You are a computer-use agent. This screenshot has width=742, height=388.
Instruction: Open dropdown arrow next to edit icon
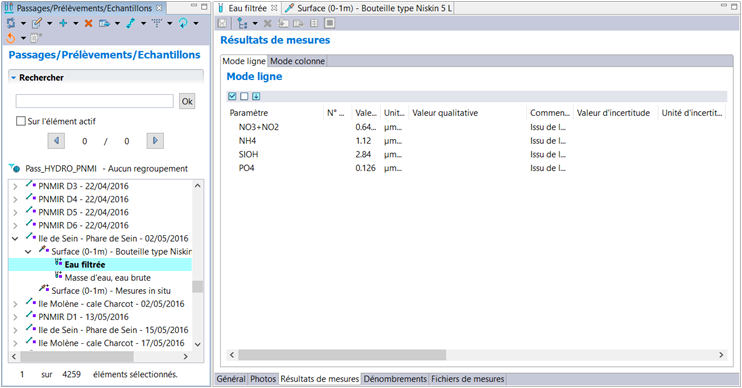(x=49, y=23)
